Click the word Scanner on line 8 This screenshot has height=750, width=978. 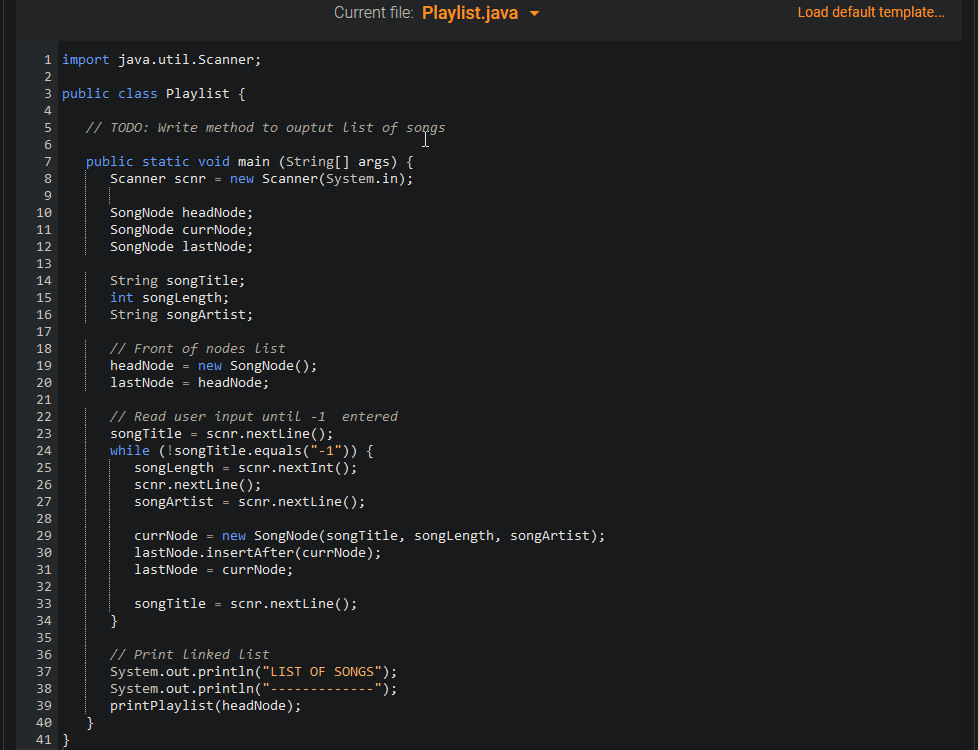point(138,178)
